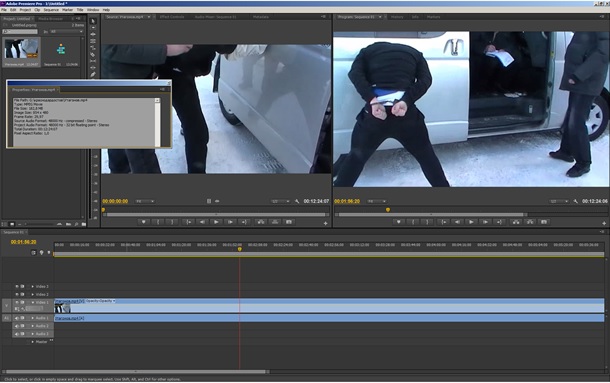Mute Audio 1 track speaker toggle
The width and height of the screenshot is (610, 383).
[17, 318]
